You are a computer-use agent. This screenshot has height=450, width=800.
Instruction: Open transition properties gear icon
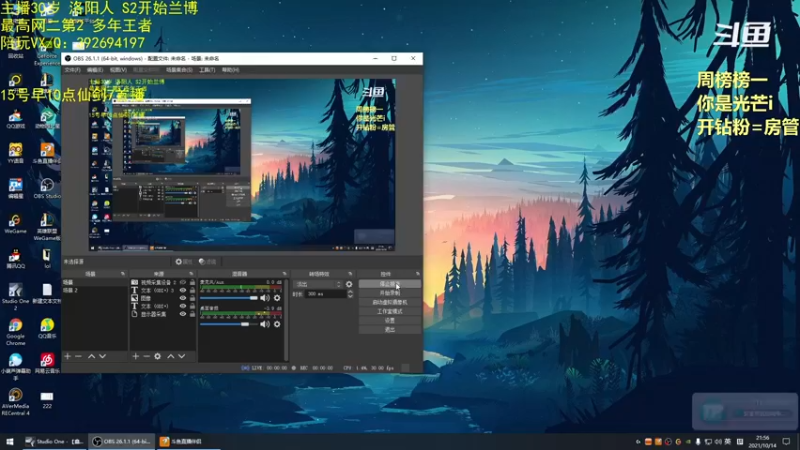coord(349,284)
